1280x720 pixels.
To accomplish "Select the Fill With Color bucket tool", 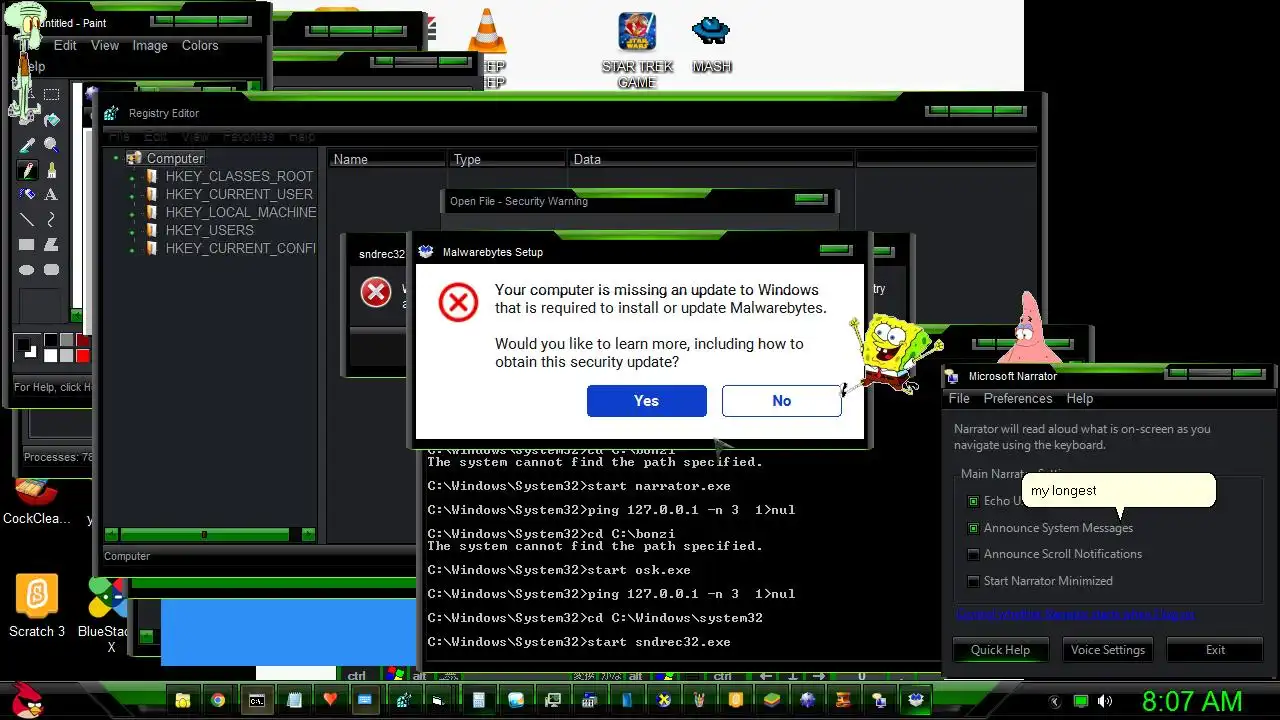I will 51,120.
